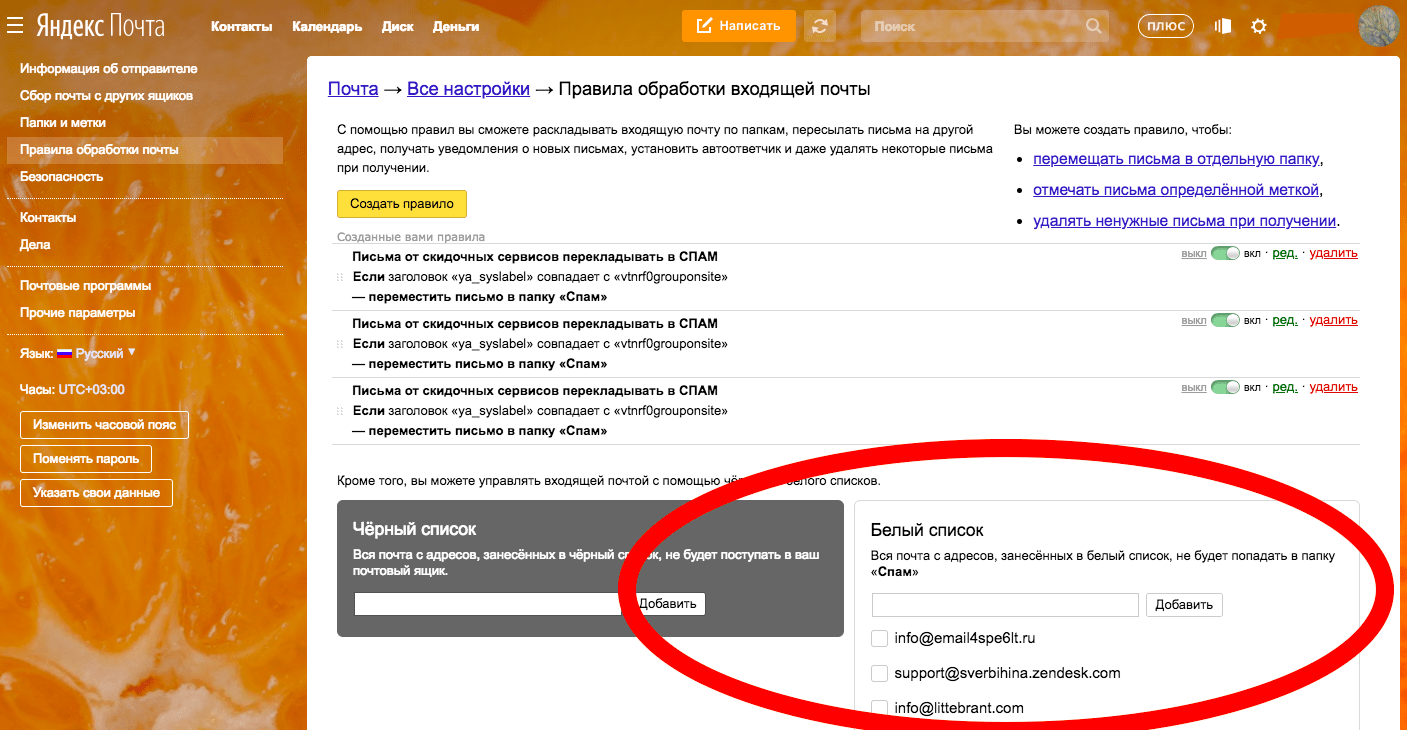Click the search magnifier icon
This screenshot has width=1407, height=730.
1095,26
